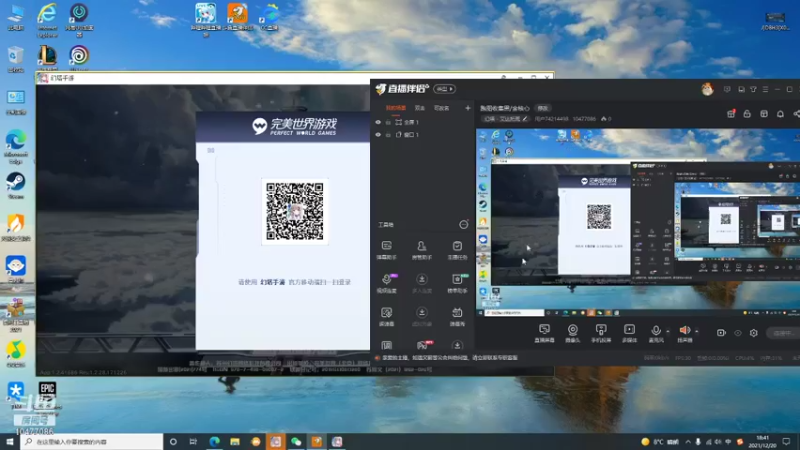Open the danmaku assistant tool in toolbox
This screenshot has width=800, height=450.
pyautogui.click(x=386, y=250)
